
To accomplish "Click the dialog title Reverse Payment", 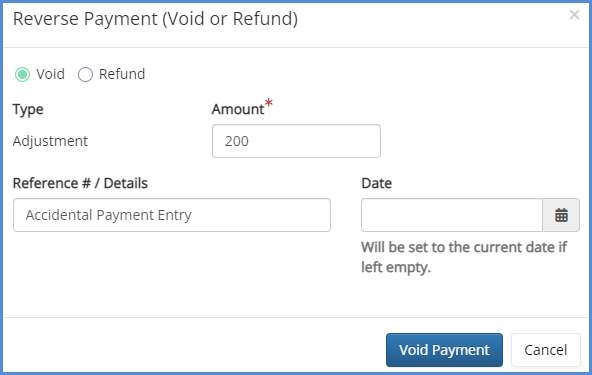I will click(x=155, y=19).
